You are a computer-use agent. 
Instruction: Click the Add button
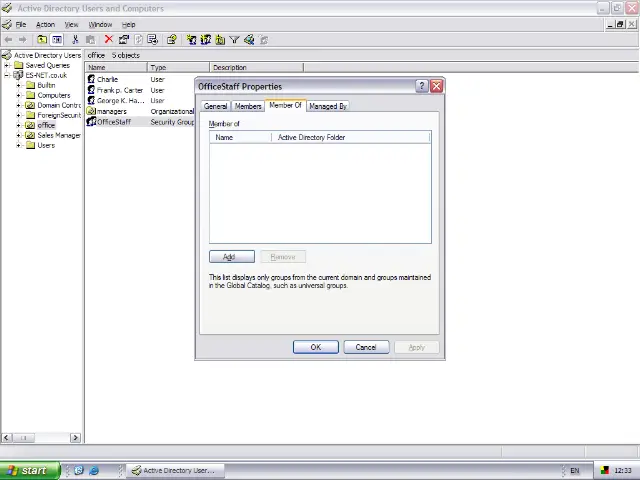232,257
